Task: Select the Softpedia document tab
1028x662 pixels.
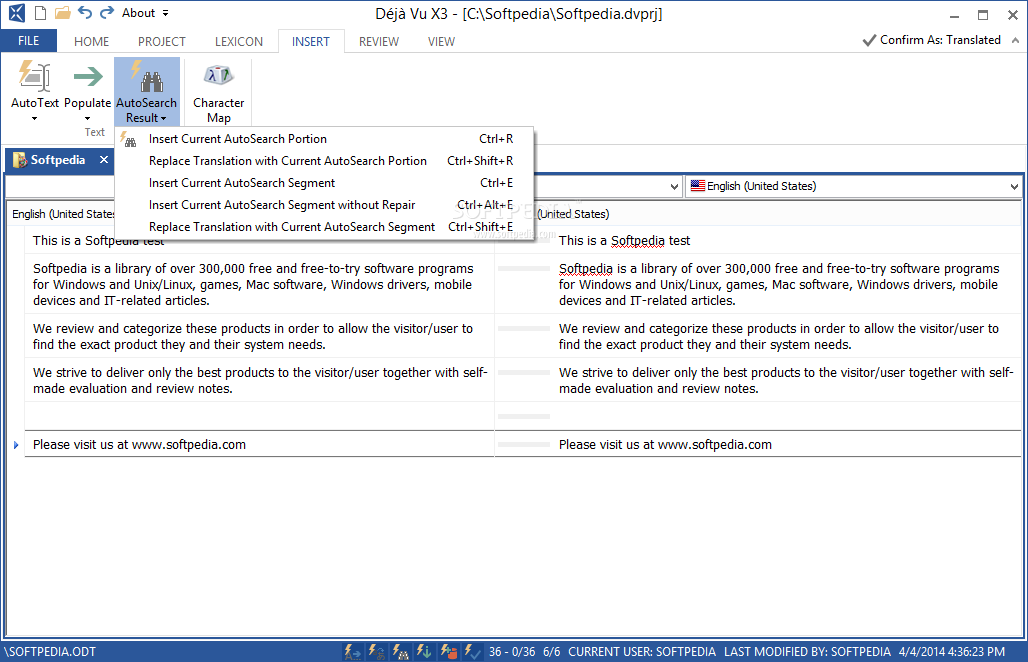Action: [57, 160]
